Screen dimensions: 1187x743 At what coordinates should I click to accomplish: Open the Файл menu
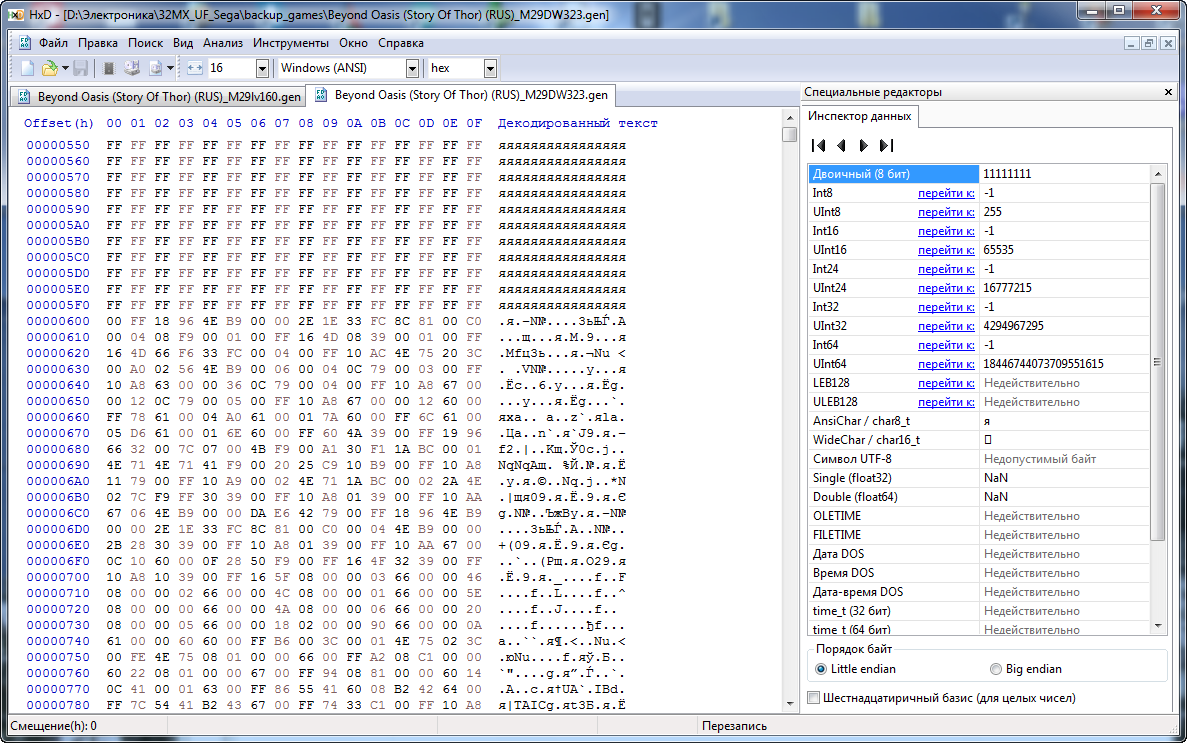pyautogui.click(x=53, y=43)
